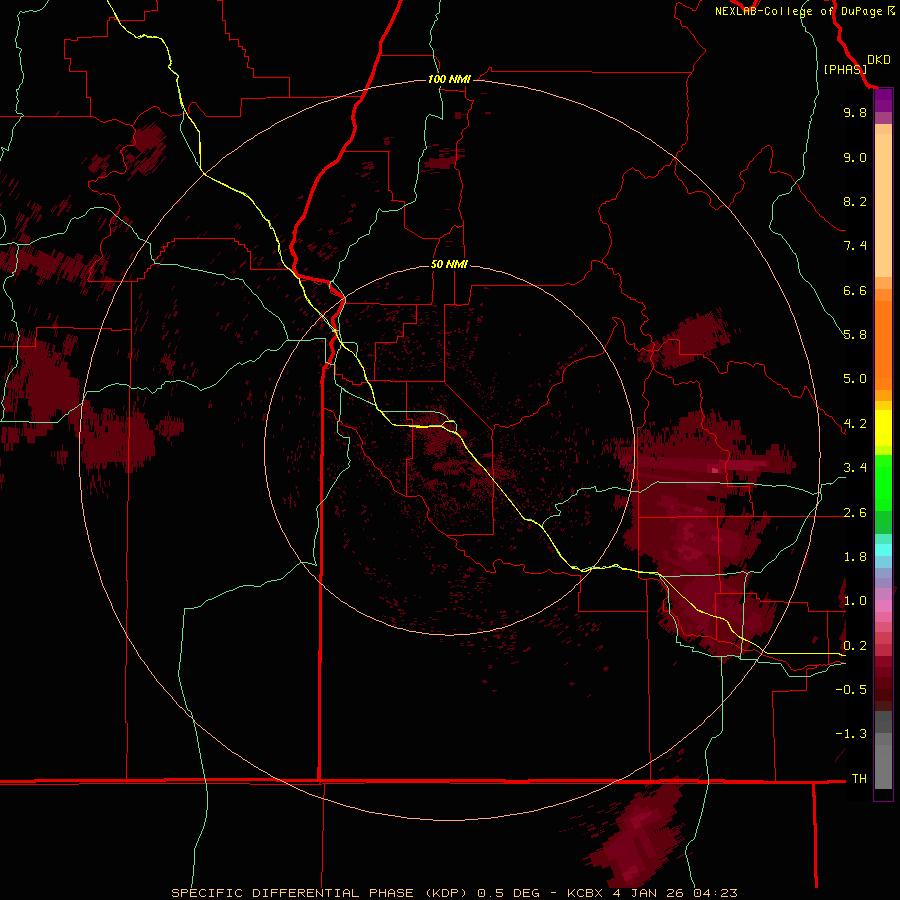Click the 1.8 legend scale value
This screenshot has width=900, height=900.
pos(855,557)
